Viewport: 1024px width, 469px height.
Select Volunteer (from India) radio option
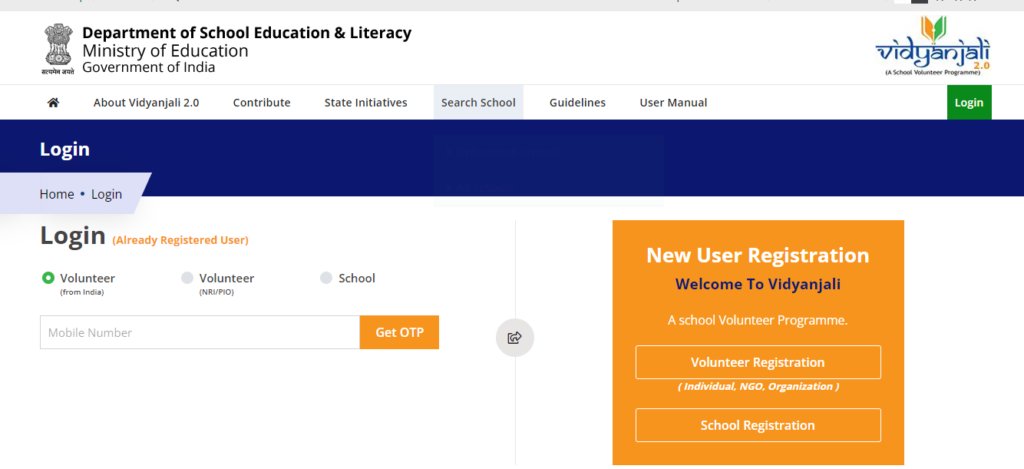(x=48, y=278)
